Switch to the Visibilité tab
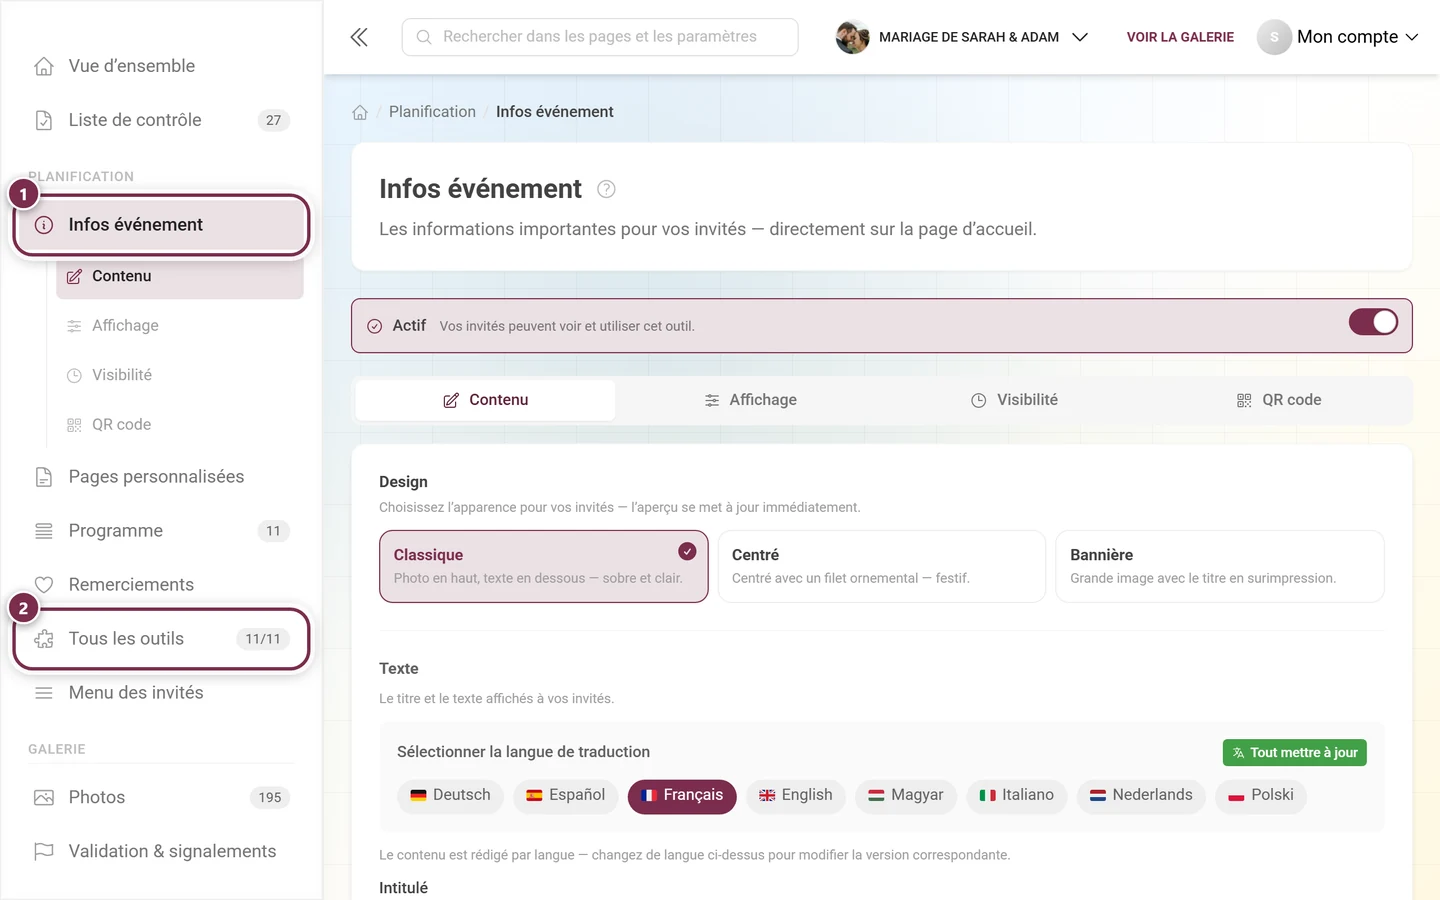This screenshot has height=900, width=1440. 1014,400
